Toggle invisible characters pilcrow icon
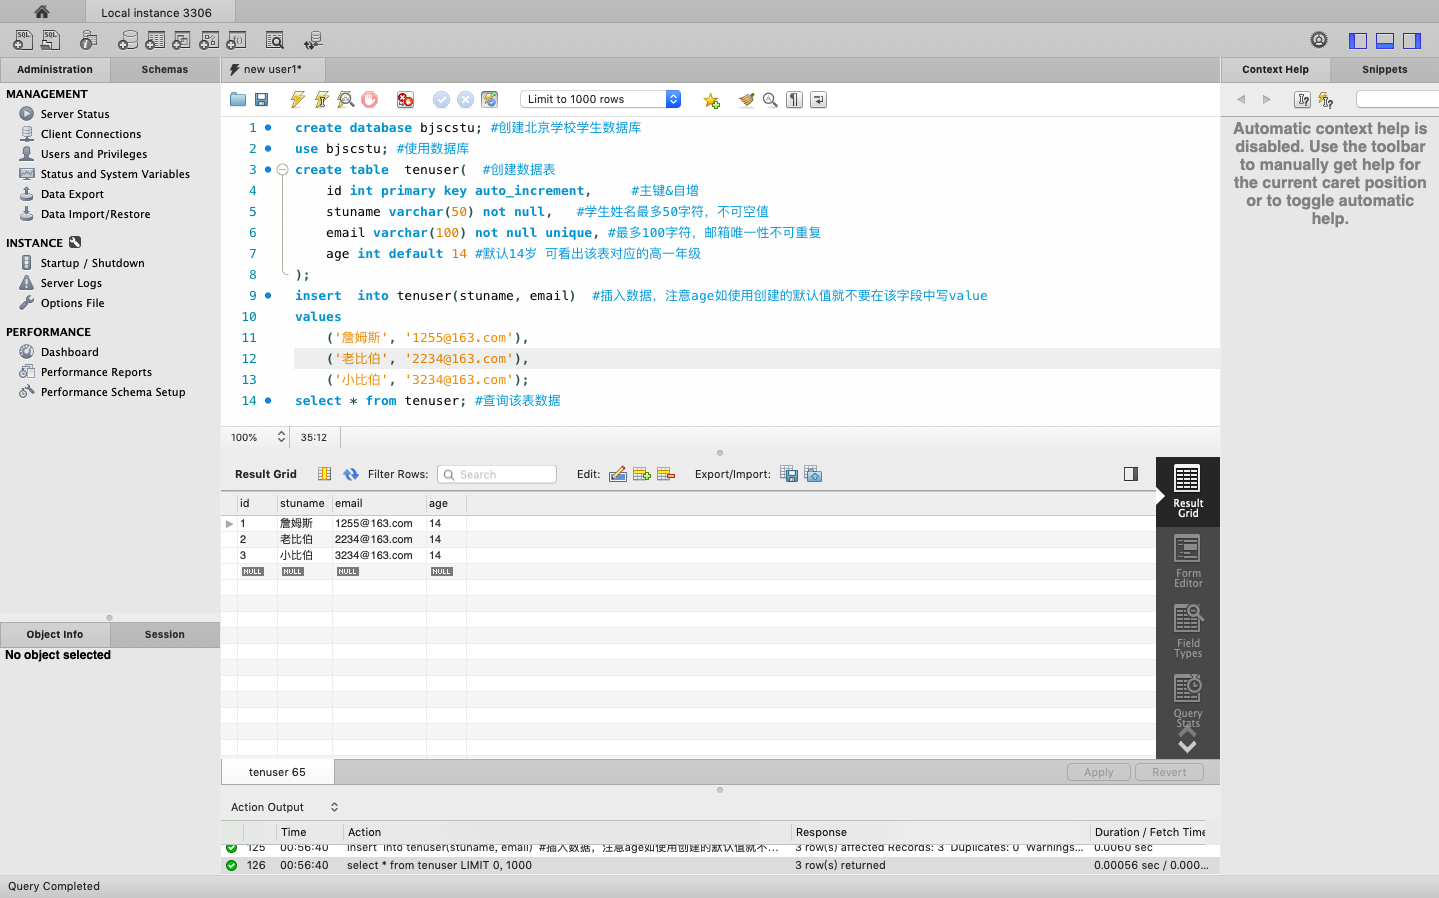Image resolution: width=1439 pixels, height=898 pixels. [x=794, y=99]
